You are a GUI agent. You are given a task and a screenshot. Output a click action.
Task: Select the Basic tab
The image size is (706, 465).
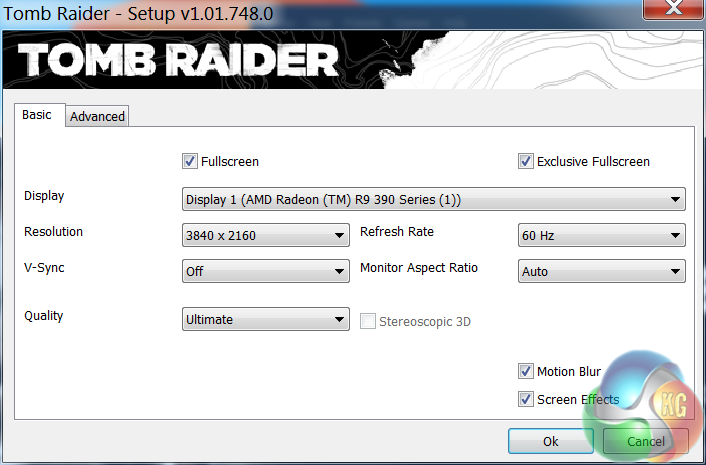pos(40,115)
